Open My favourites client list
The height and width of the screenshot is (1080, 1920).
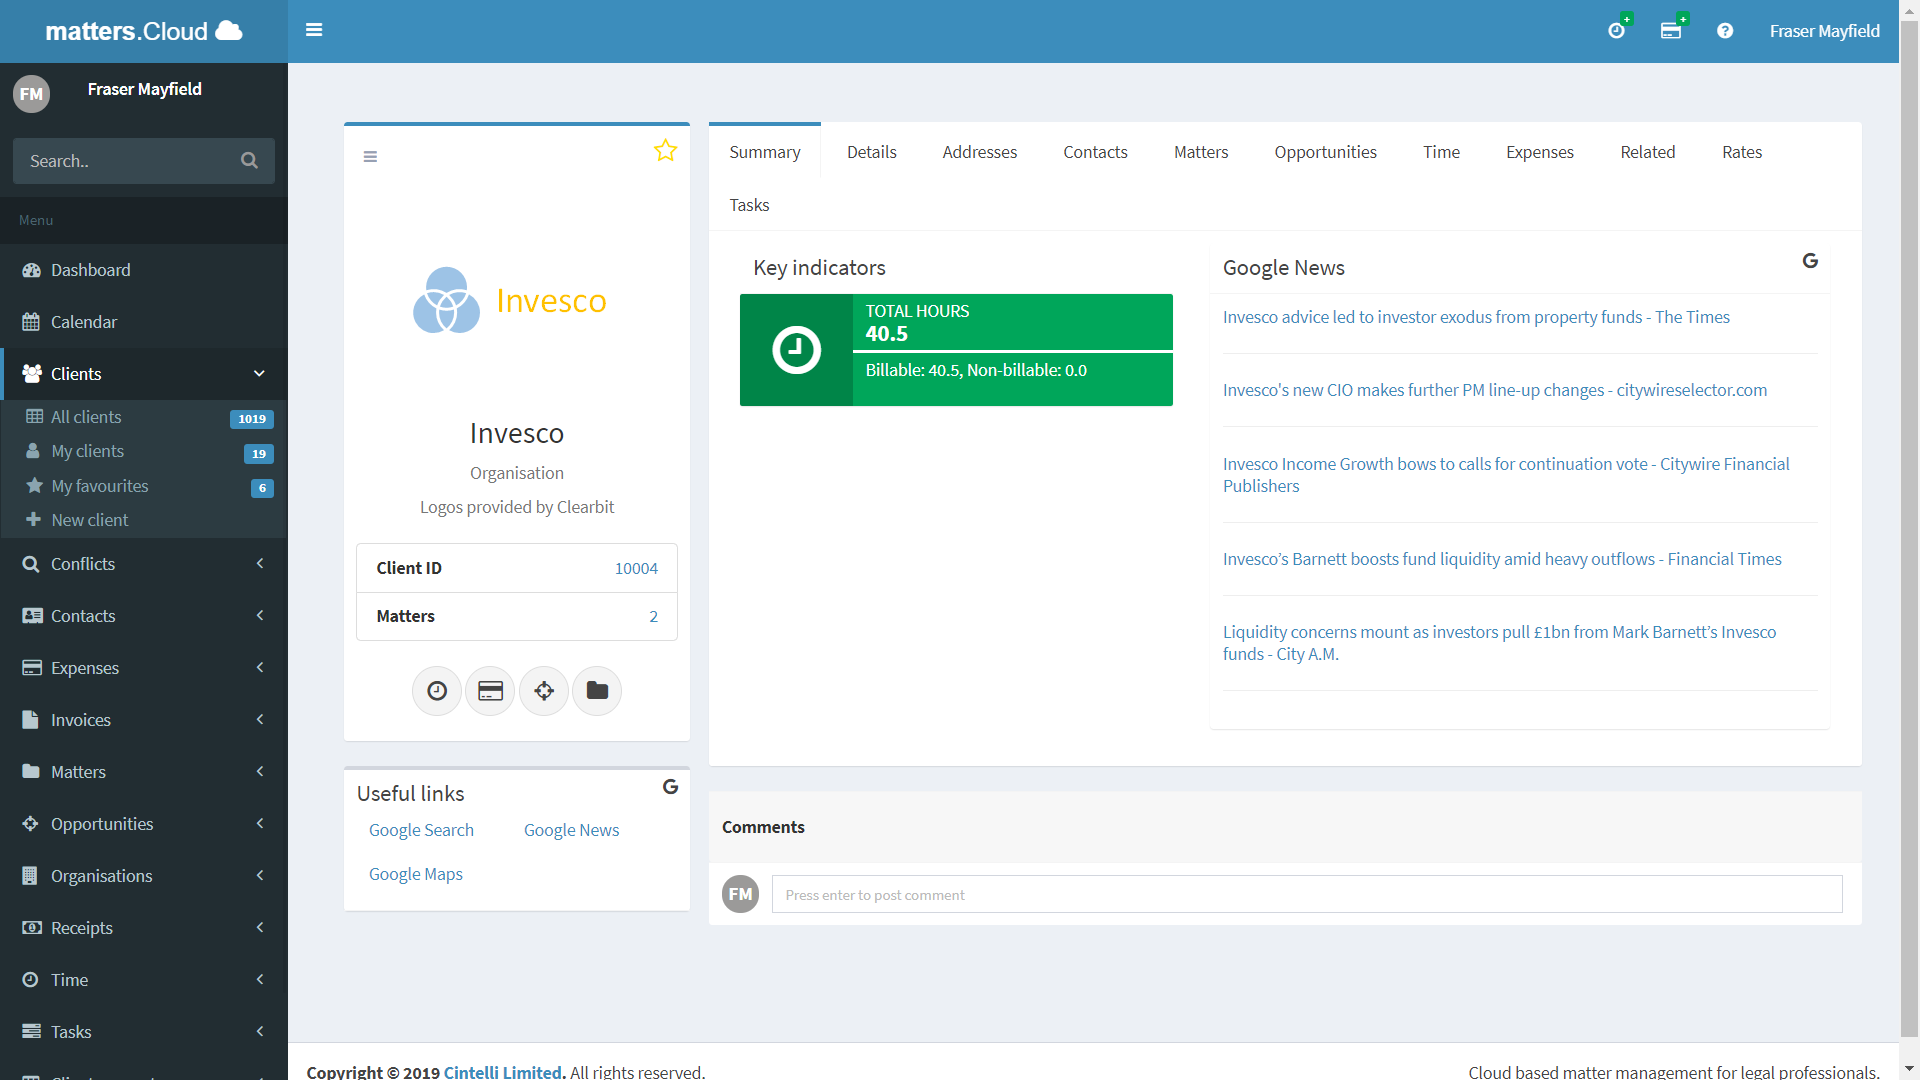[x=100, y=486]
